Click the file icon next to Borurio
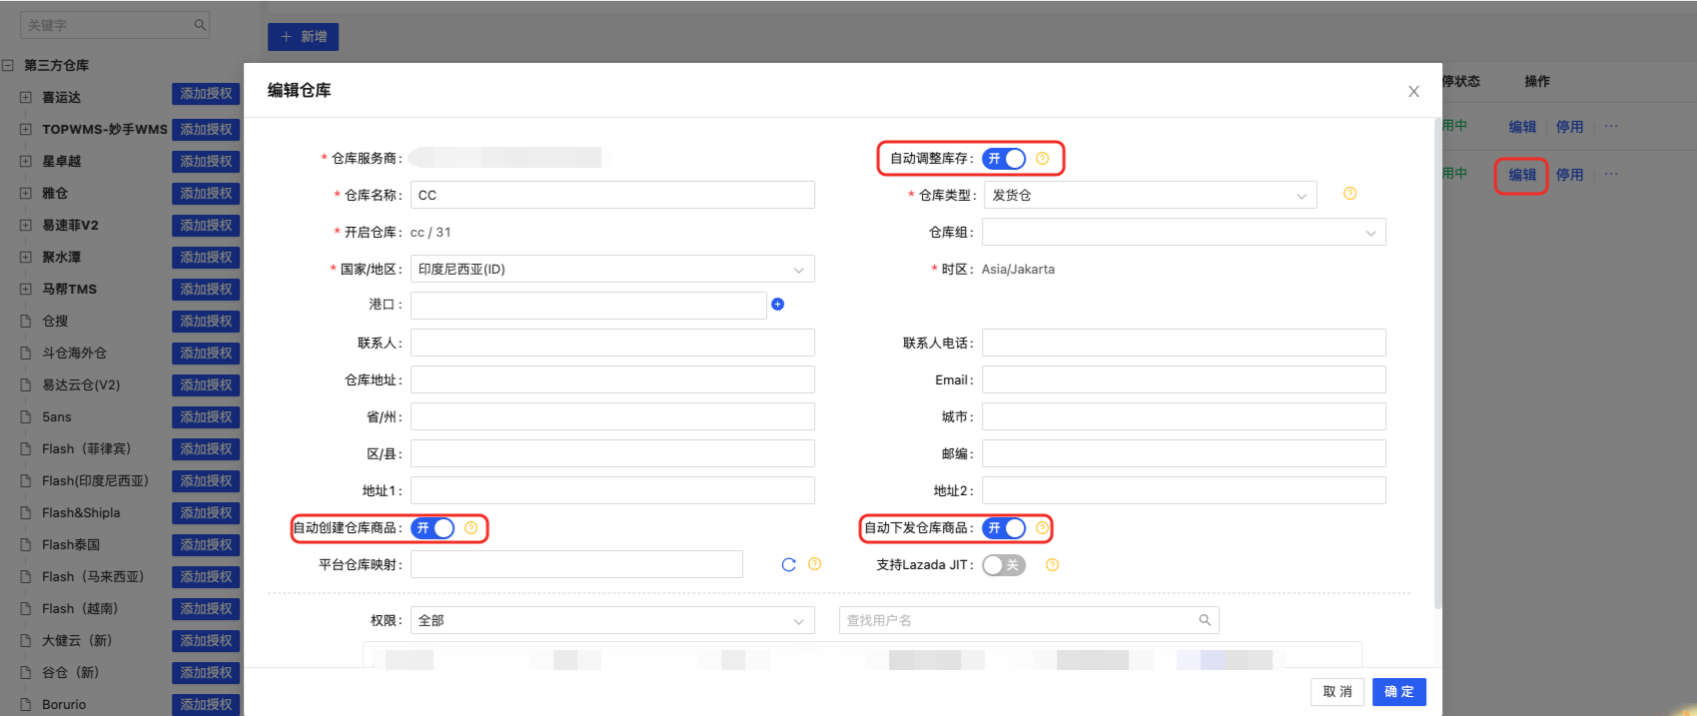1697x716 pixels. click(x=26, y=704)
